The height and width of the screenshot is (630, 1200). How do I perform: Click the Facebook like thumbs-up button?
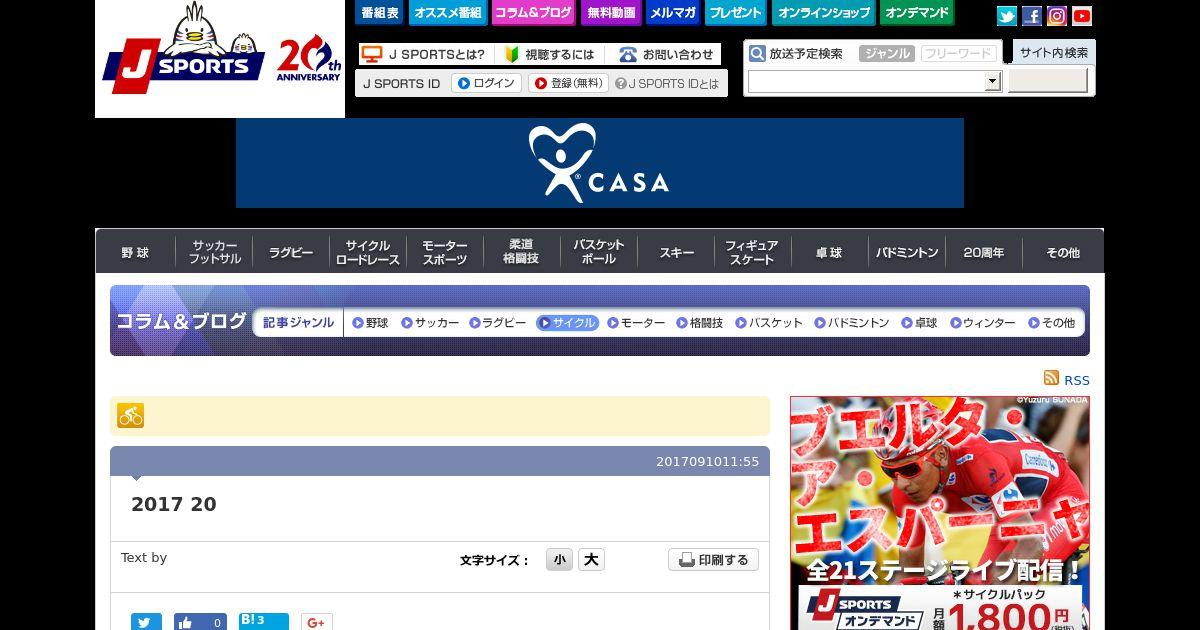pyautogui.click(x=200, y=622)
